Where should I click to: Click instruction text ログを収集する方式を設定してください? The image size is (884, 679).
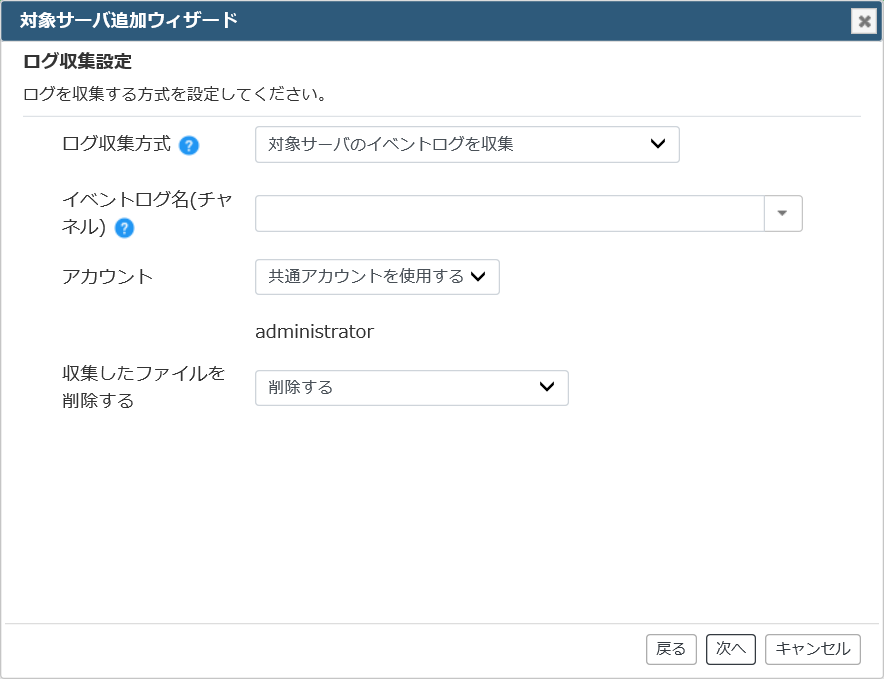(x=174, y=94)
